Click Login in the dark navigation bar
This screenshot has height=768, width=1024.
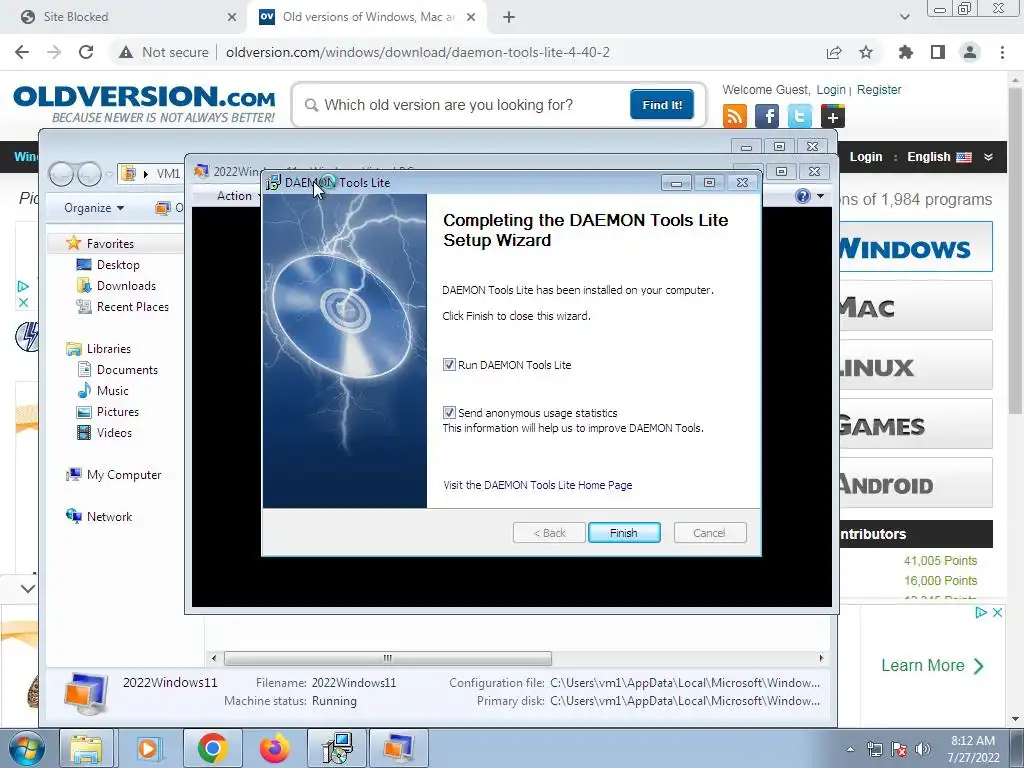865,157
